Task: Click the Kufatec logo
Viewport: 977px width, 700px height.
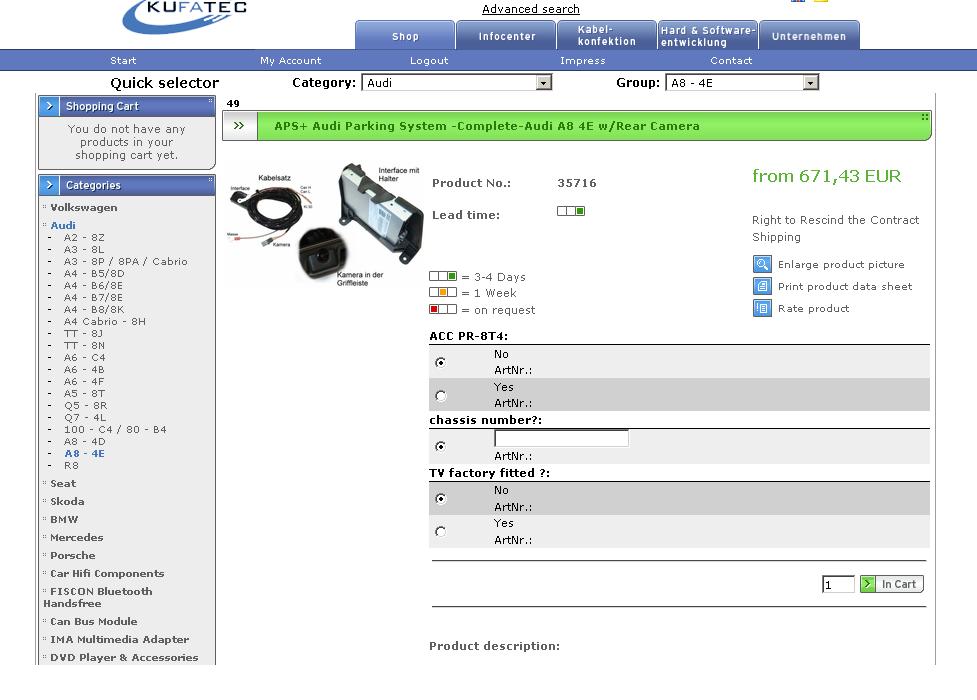Action: 184,16
